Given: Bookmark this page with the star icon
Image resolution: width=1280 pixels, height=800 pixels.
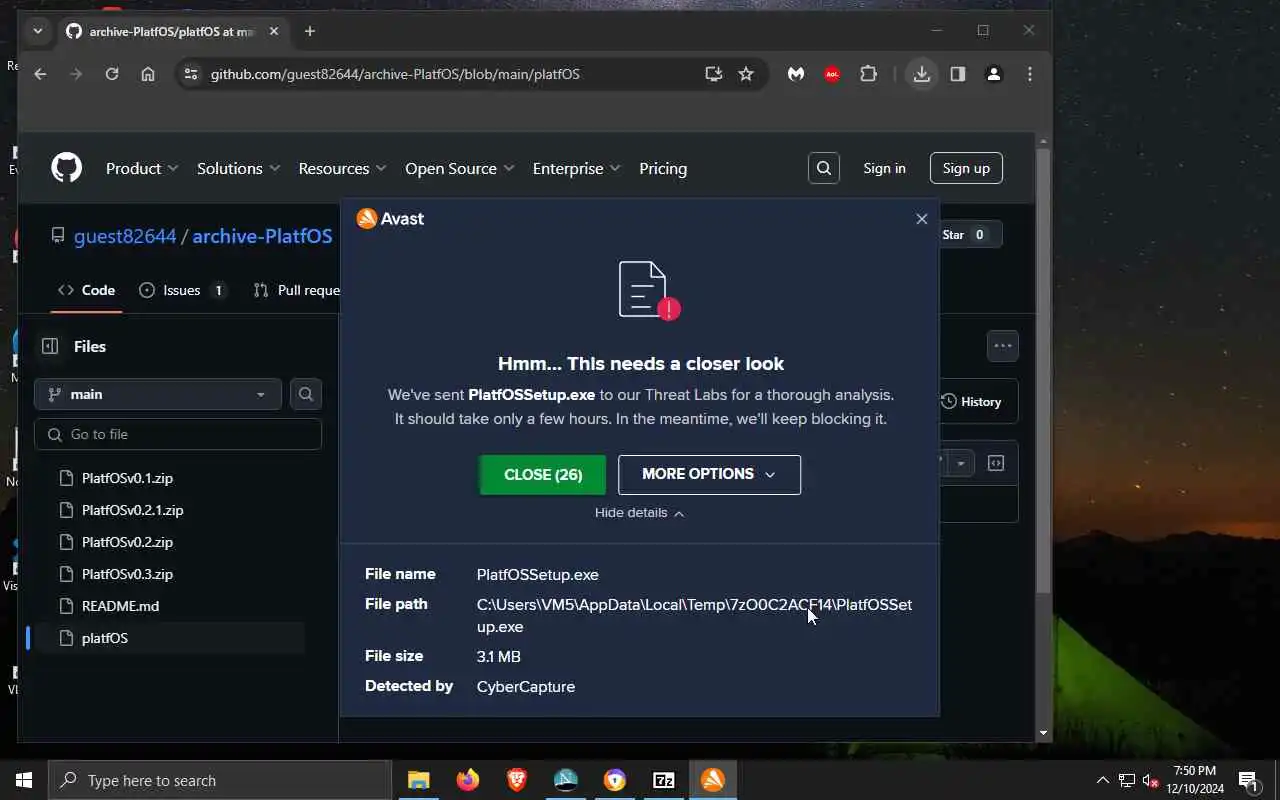Looking at the screenshot, I should 746,74.
